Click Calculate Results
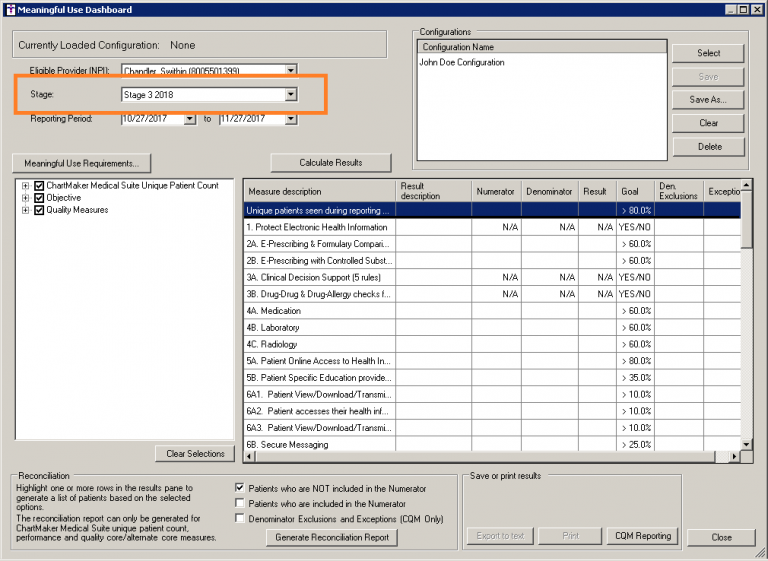768x561 pixels. pos(331,163)
